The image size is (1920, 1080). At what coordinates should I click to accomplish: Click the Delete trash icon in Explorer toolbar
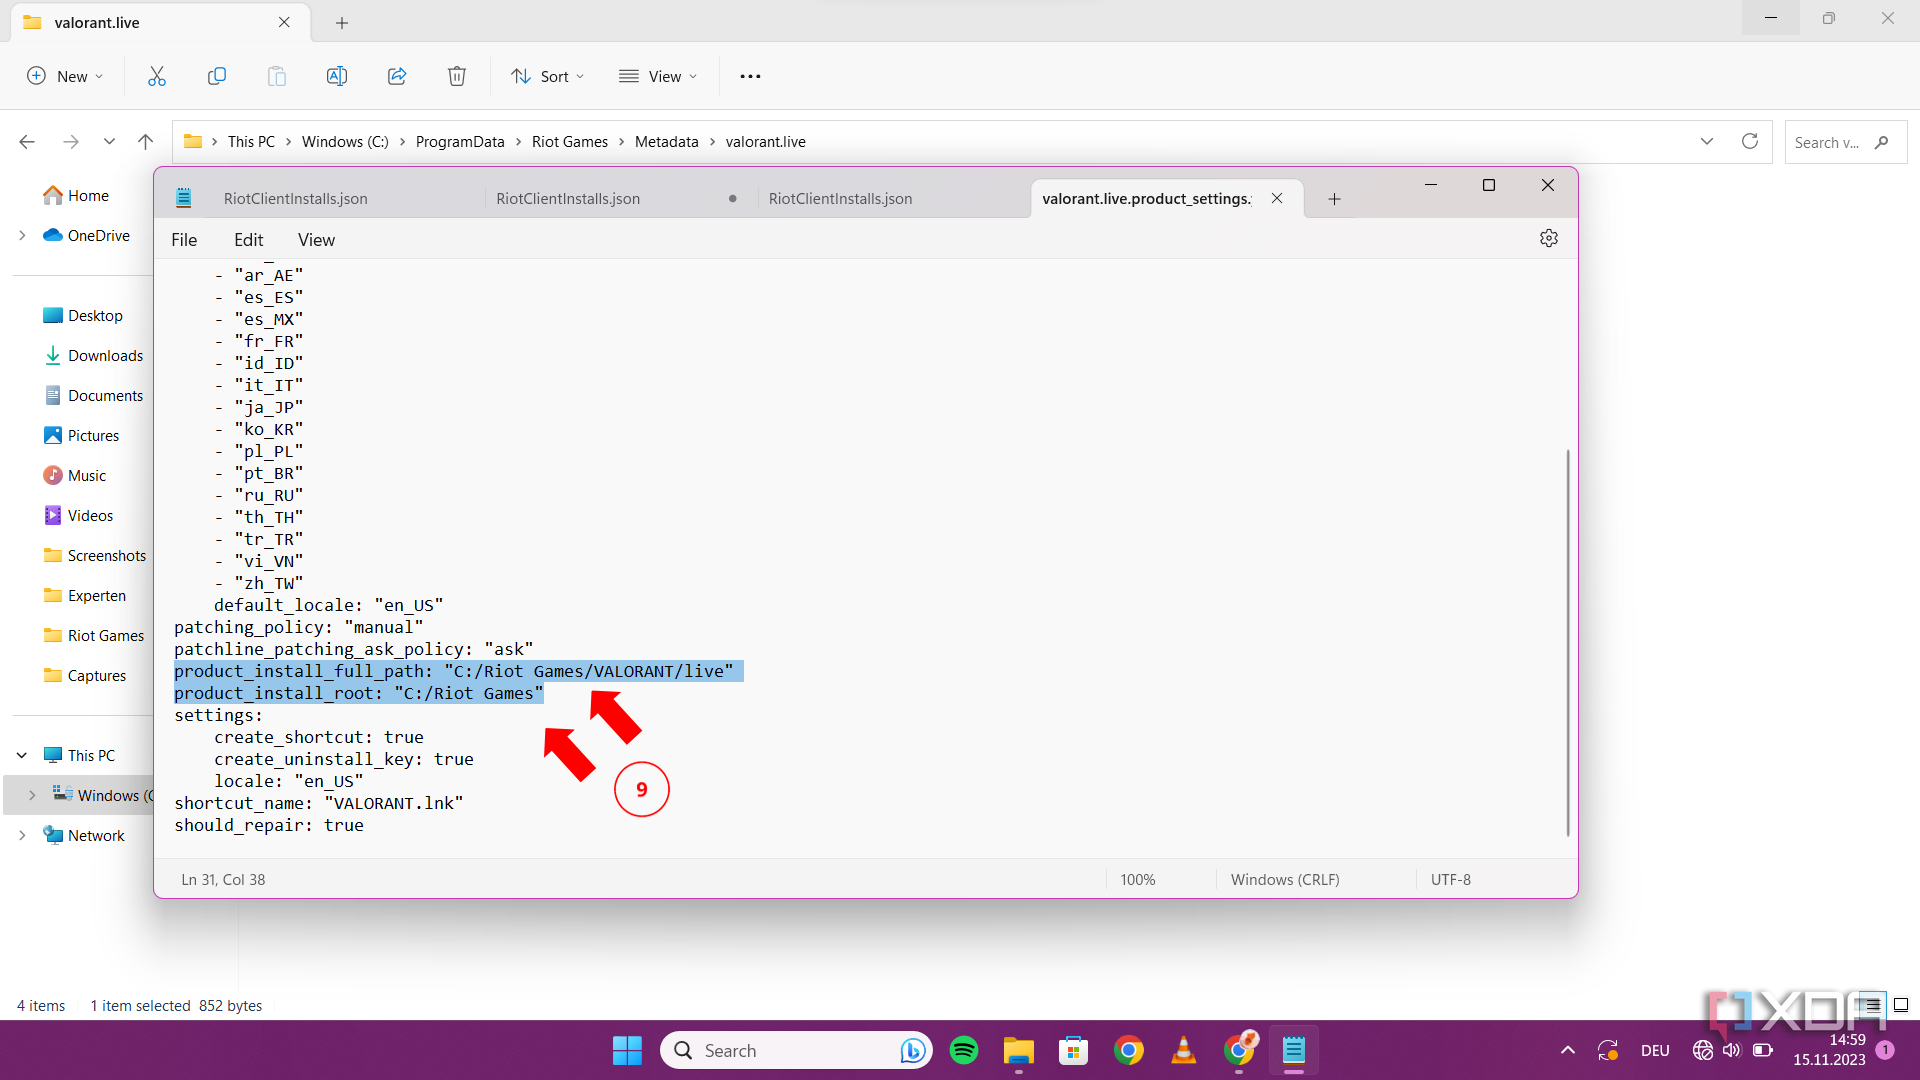point(457,76)
